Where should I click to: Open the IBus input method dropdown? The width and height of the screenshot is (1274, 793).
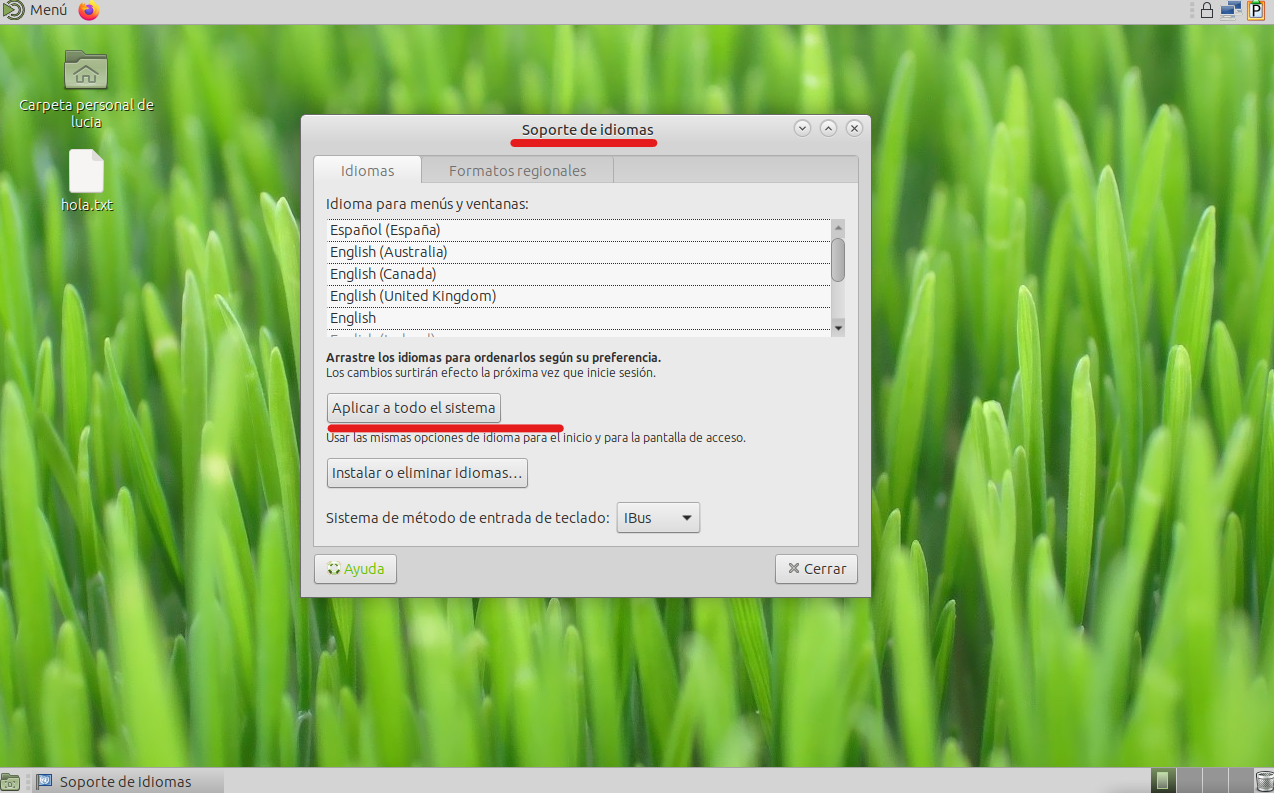click(658, 518)
